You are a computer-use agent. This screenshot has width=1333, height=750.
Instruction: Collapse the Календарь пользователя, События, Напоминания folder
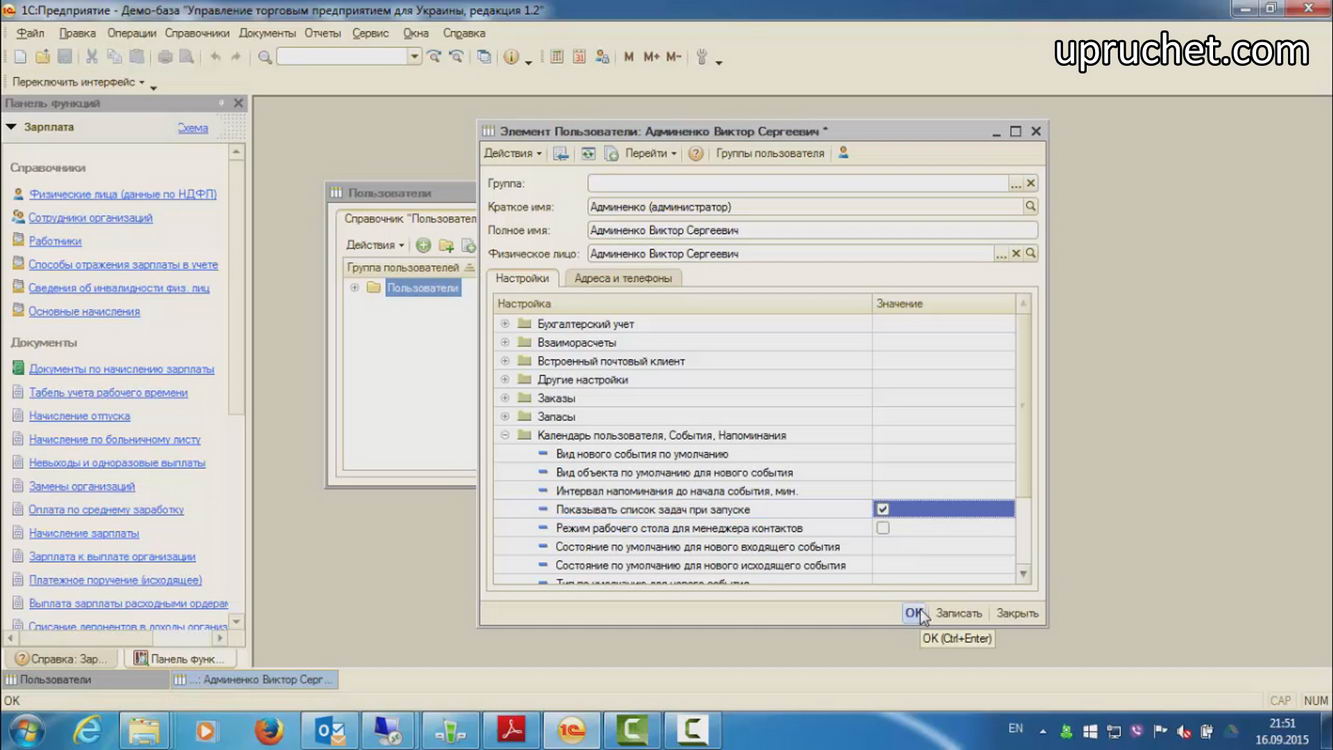(505, 435)
